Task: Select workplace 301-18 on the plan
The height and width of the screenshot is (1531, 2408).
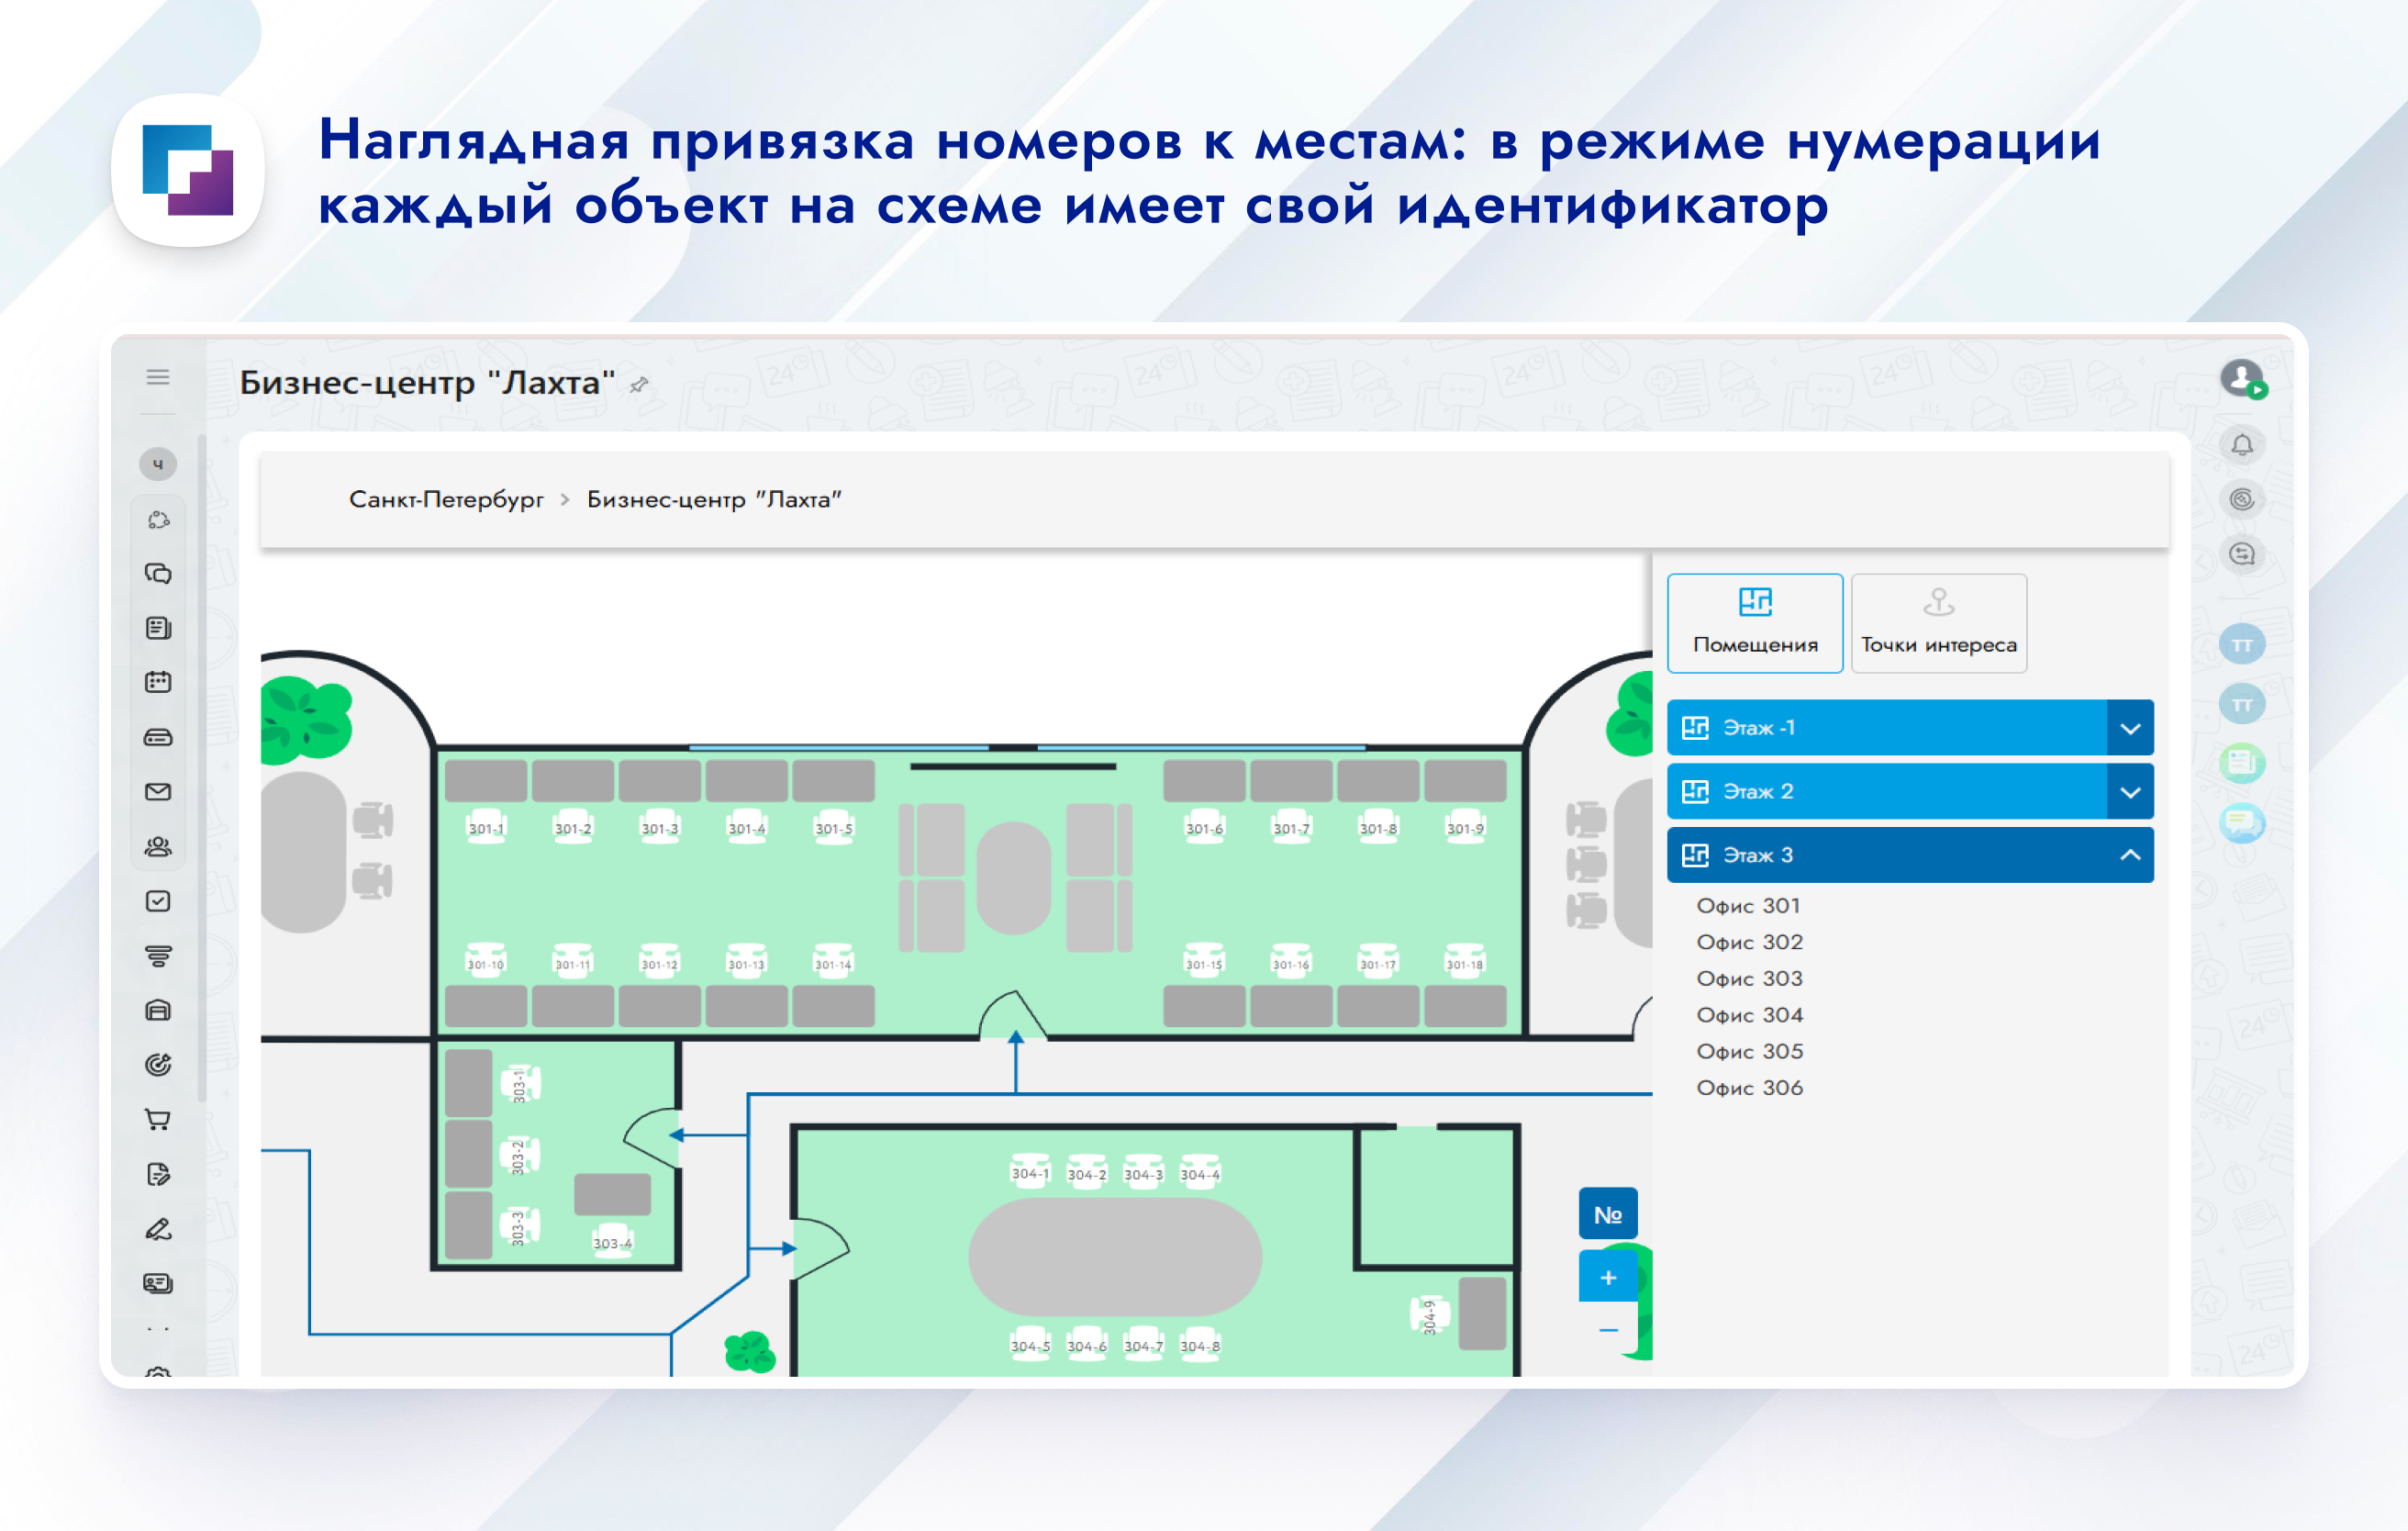Action: pyautogui.click(x=1465, y=962)
